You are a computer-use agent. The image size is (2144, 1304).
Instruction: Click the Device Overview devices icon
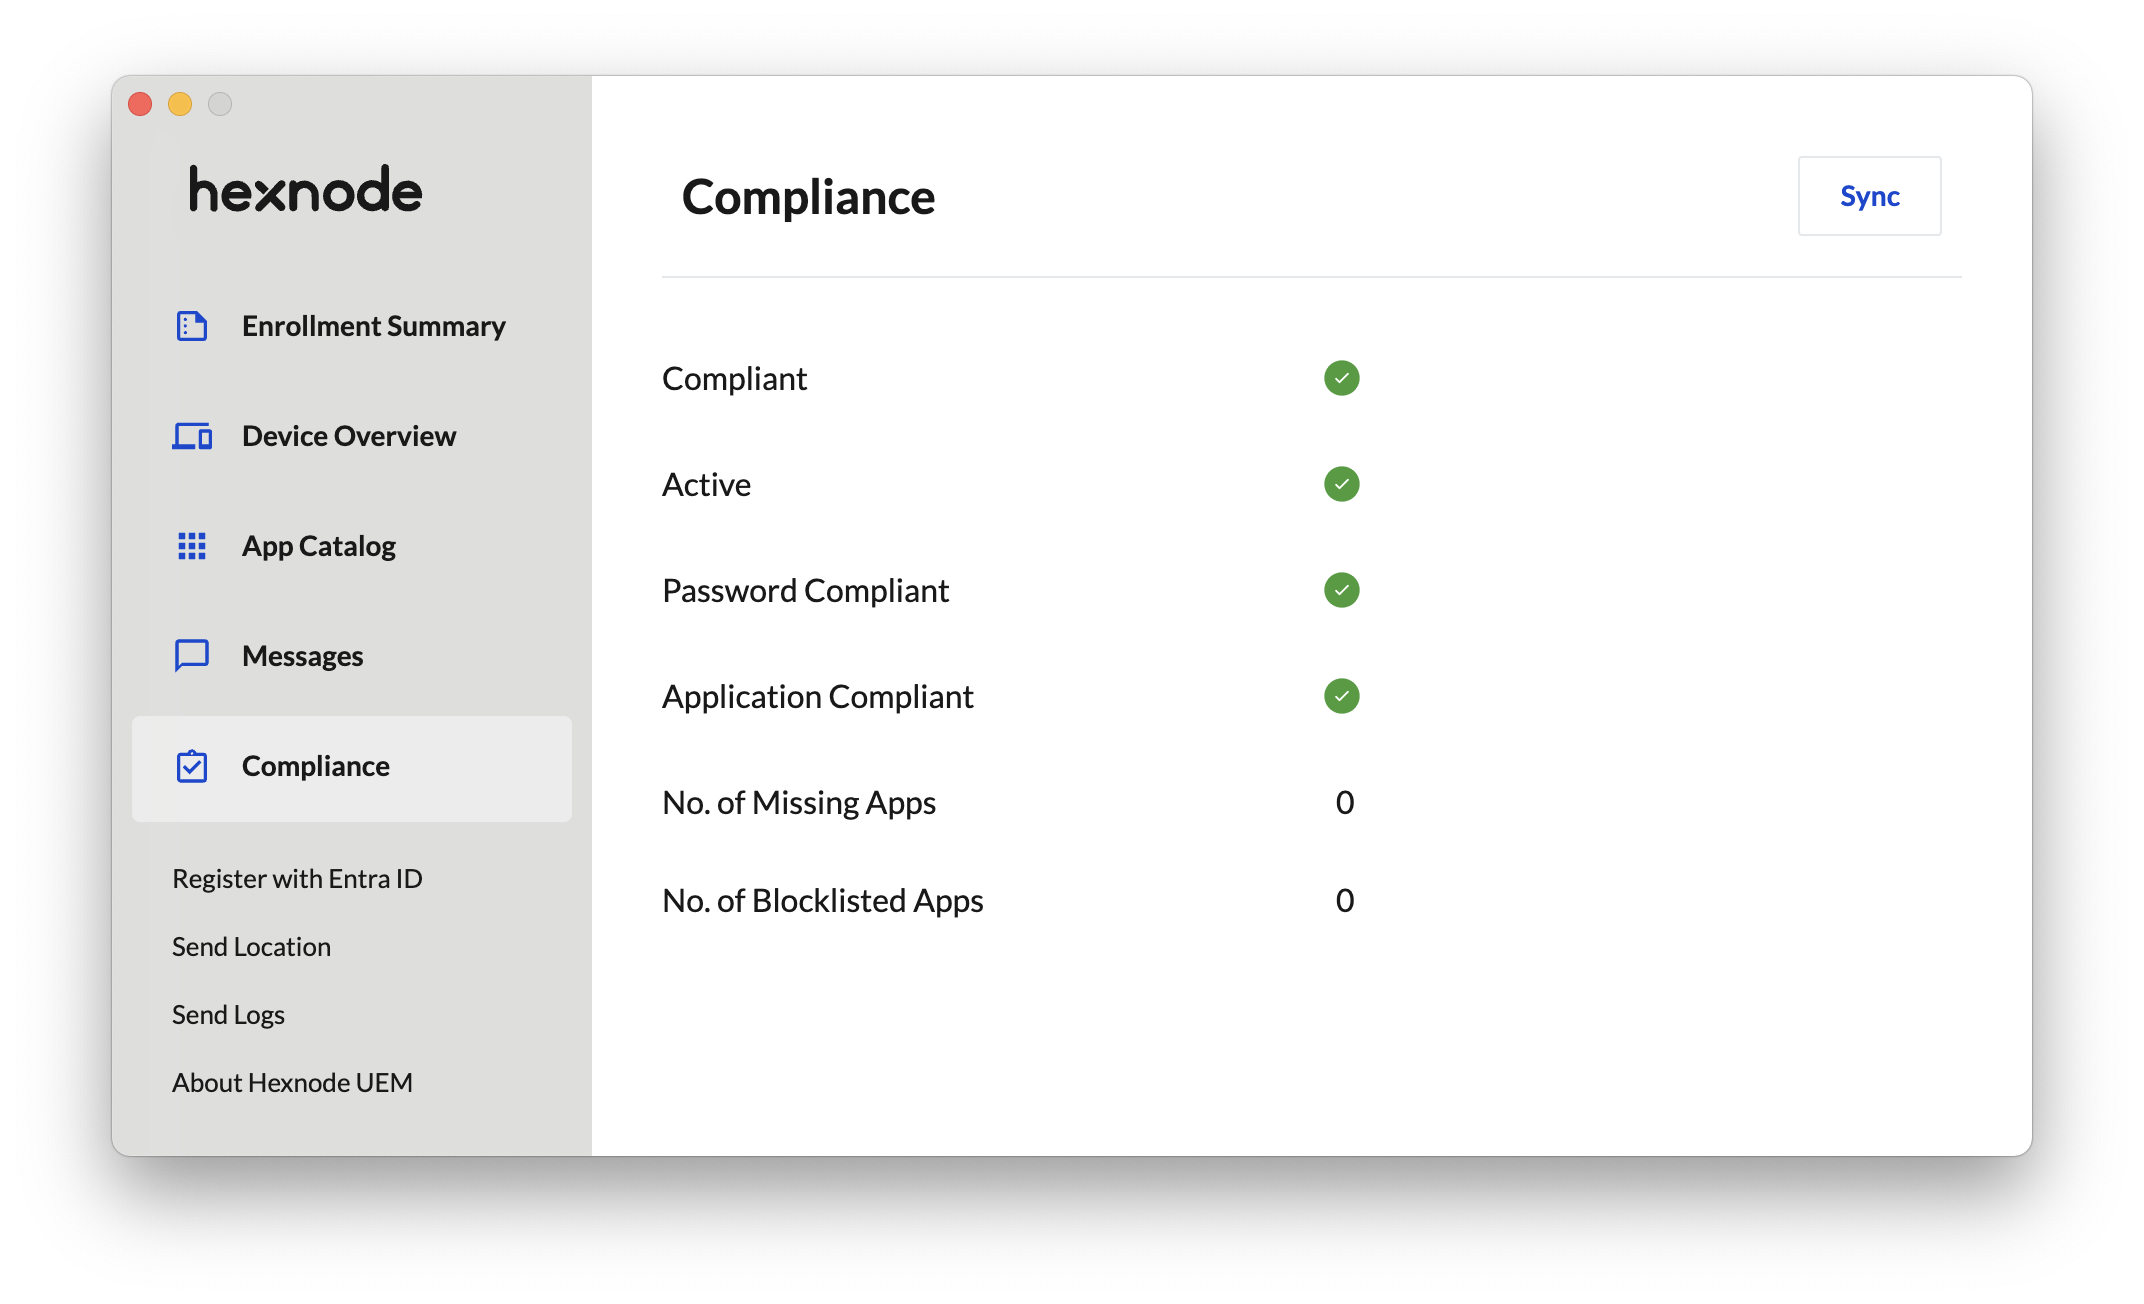coord(191,436)
